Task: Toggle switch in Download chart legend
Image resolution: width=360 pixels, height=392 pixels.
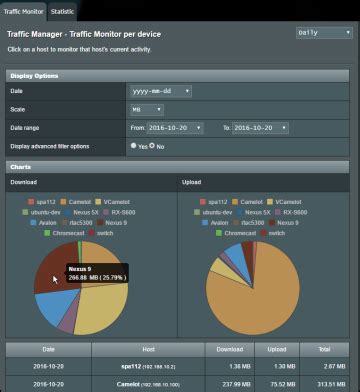Action: coord(101,233)
